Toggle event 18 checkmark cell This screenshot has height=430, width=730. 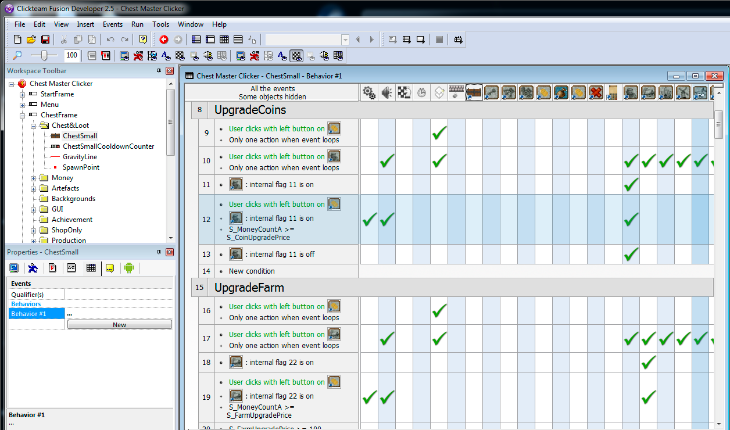point(648,362)
